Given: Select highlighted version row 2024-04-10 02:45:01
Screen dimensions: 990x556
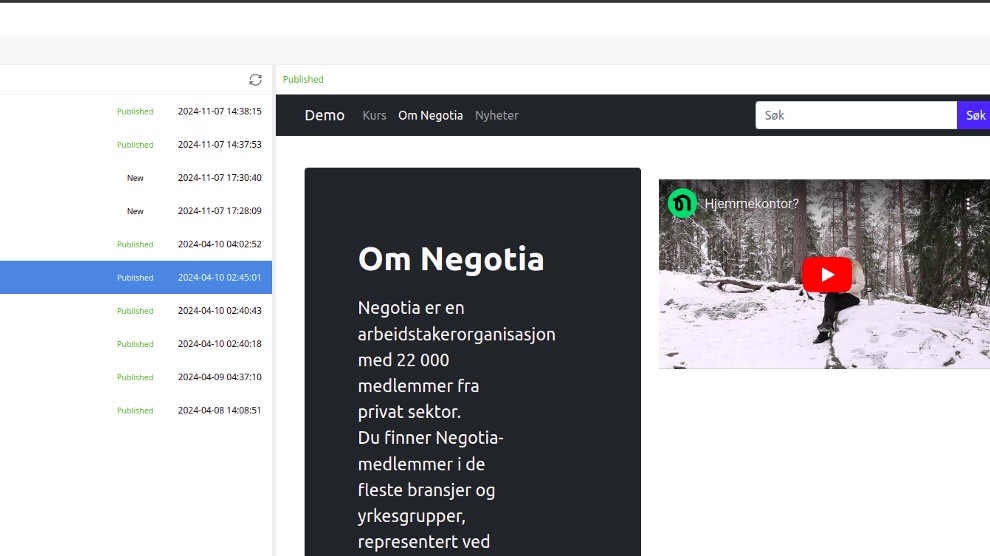Looking at the screenshot, I should point(136,277).
